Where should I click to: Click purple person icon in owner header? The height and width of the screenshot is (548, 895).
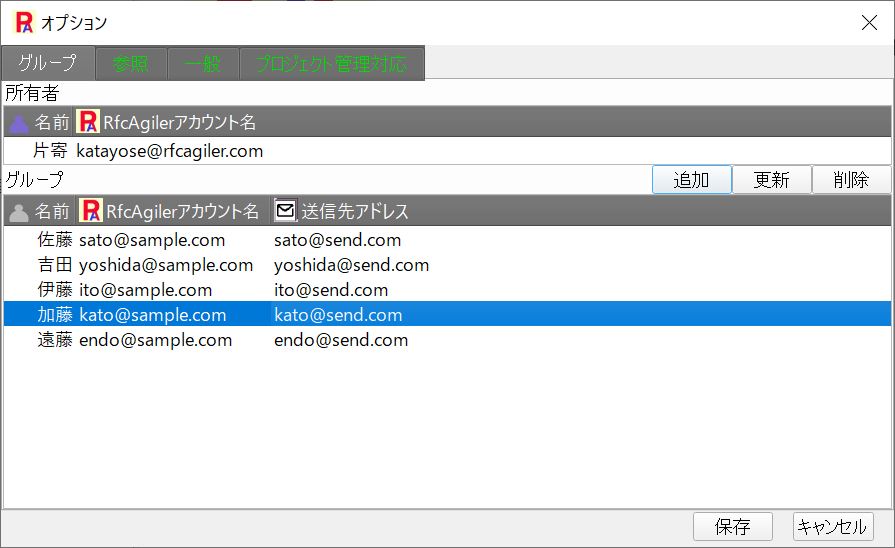click(x=18, y=123)
